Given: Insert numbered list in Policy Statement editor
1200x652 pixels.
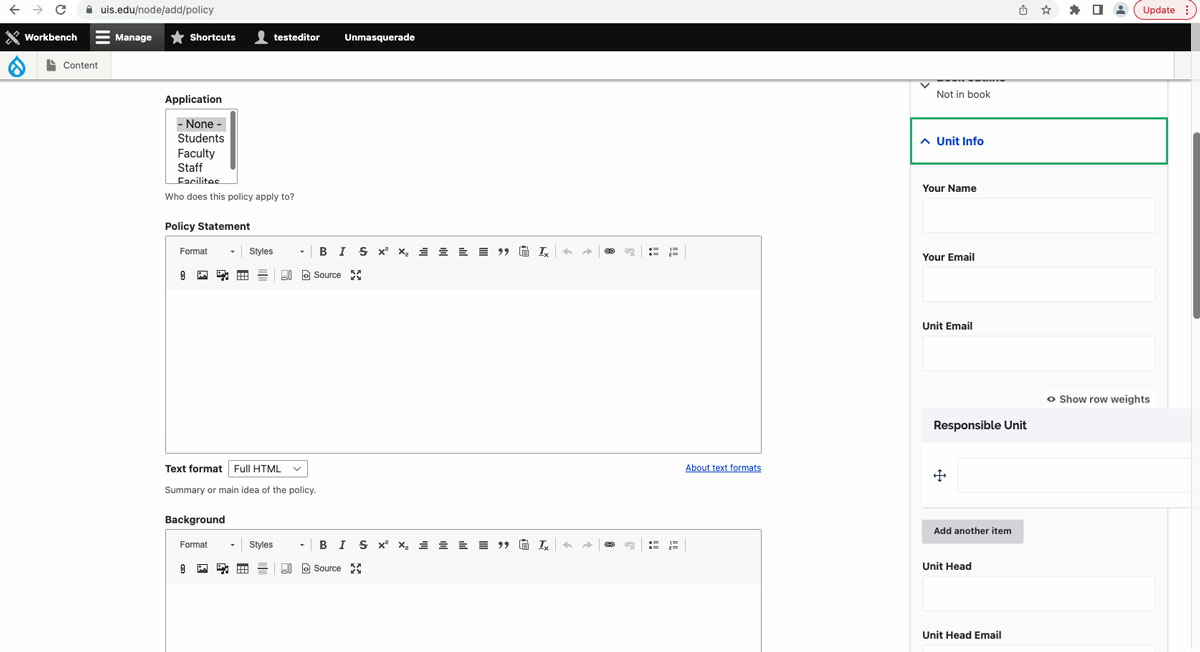Looking at the screenshot, I should [x=673, y=252].
